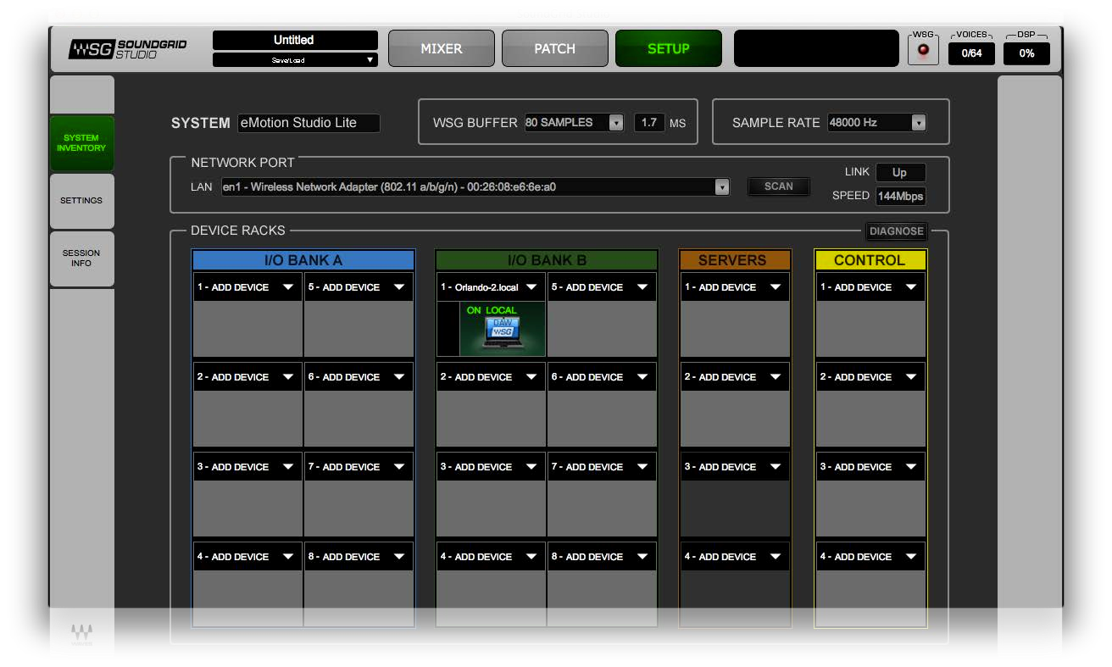Open the Orlando-2.local device menu
Viewport: 1112px width, 667px height.
tap(489, 287)
